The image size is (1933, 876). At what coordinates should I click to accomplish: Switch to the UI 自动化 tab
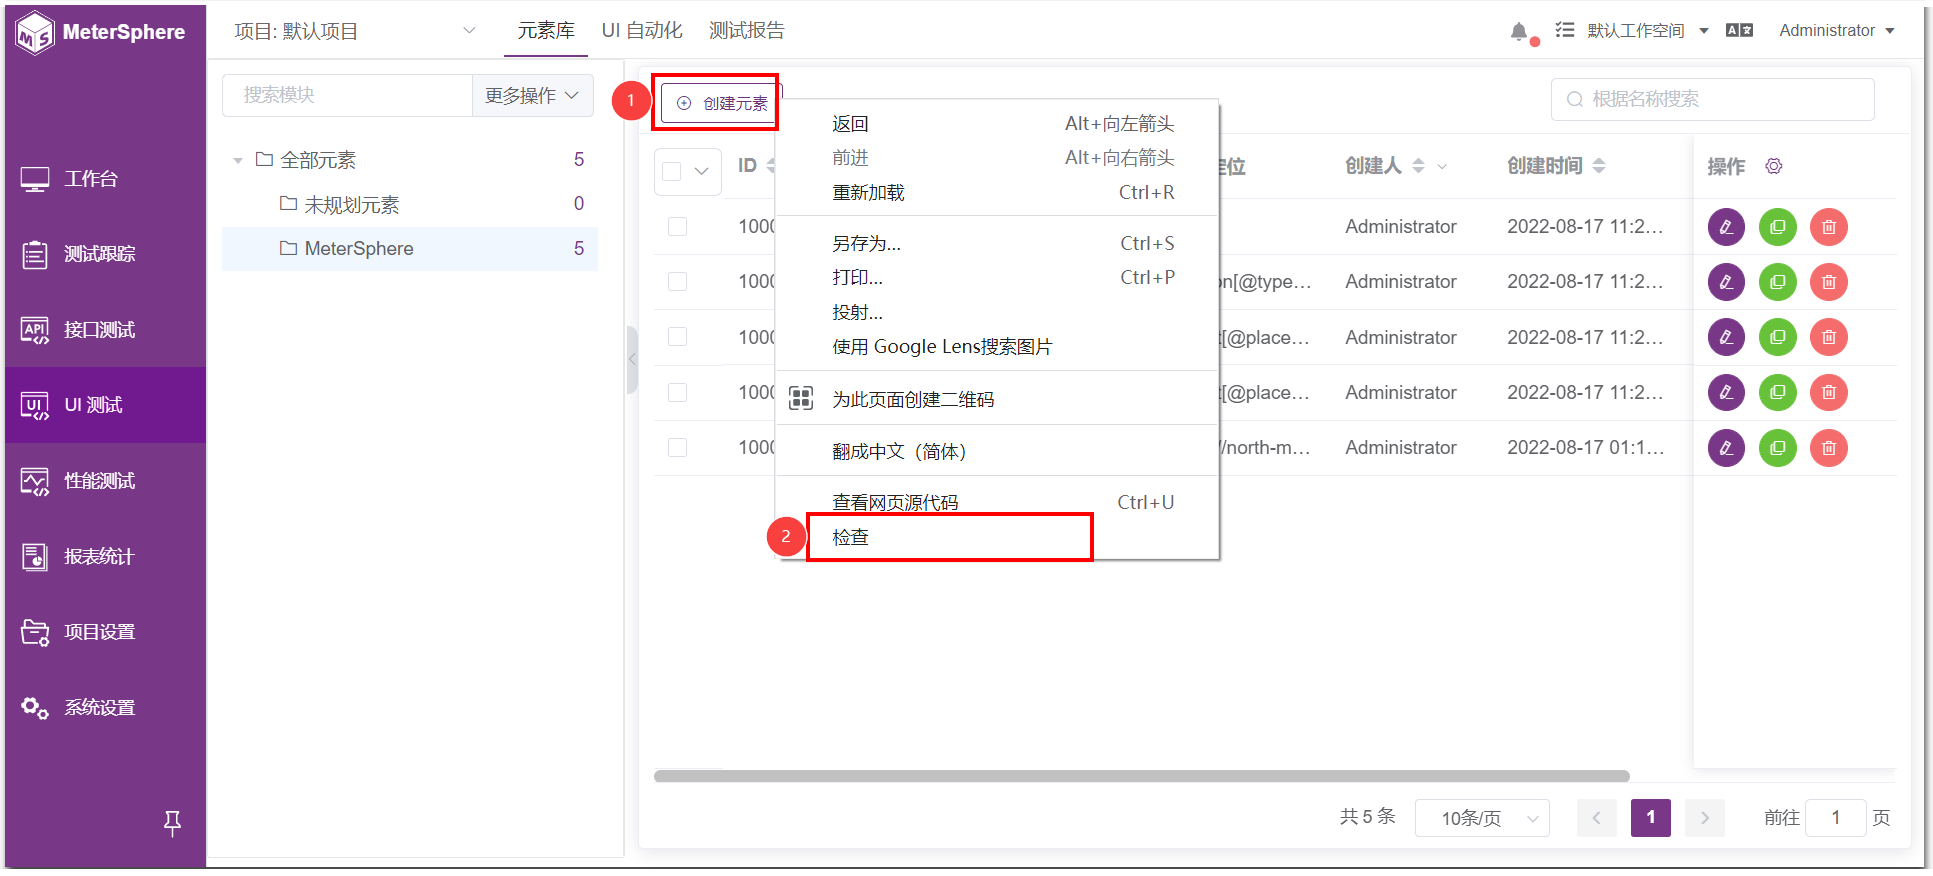tap(642, 31)
